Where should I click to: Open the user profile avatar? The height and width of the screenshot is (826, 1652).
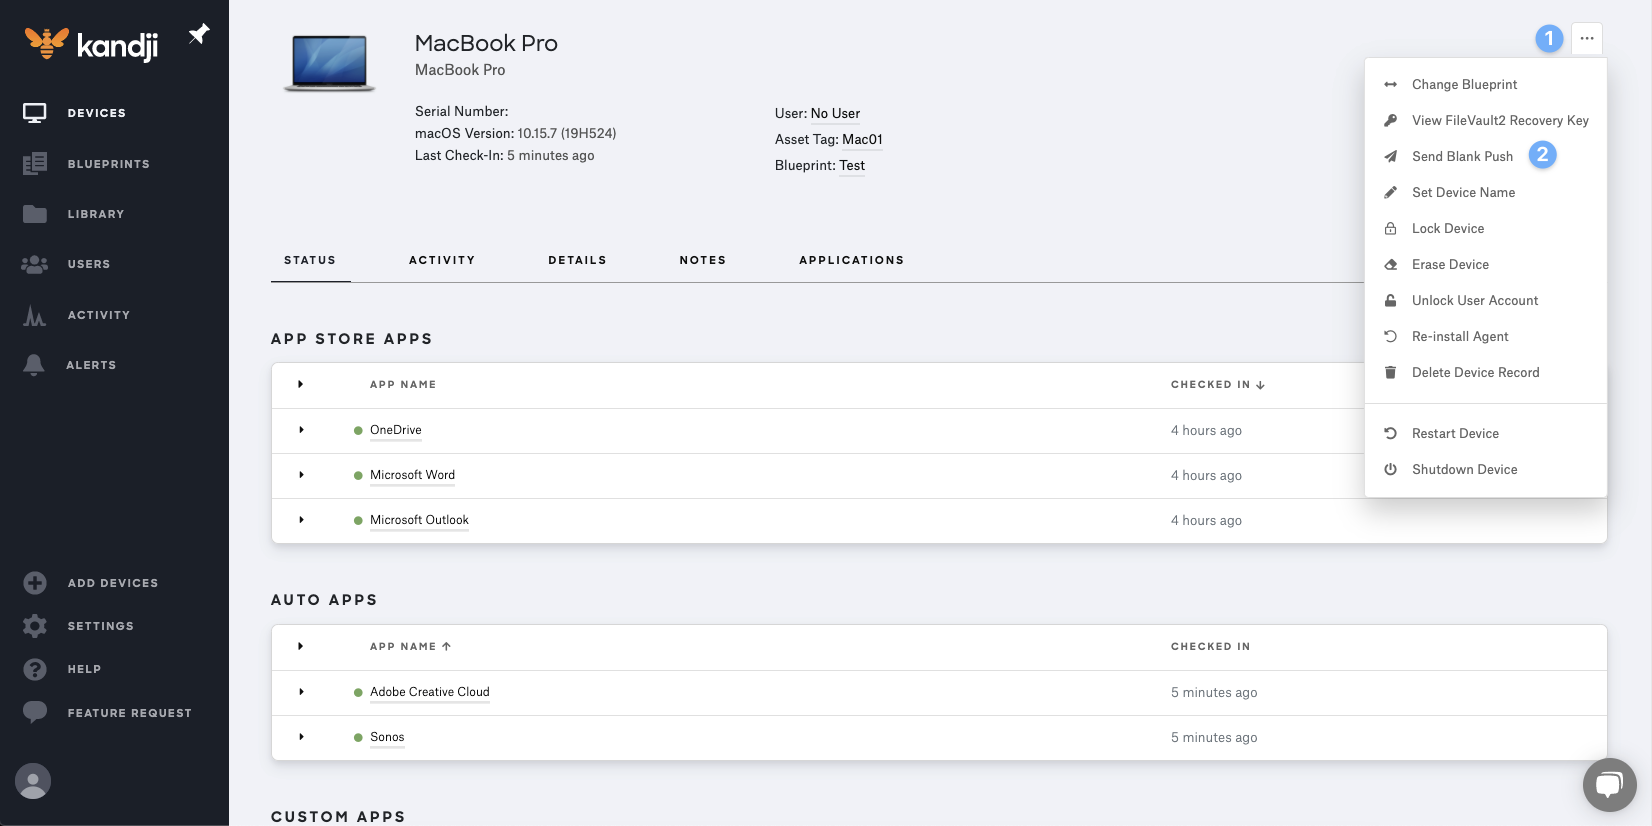click(33, 781)
